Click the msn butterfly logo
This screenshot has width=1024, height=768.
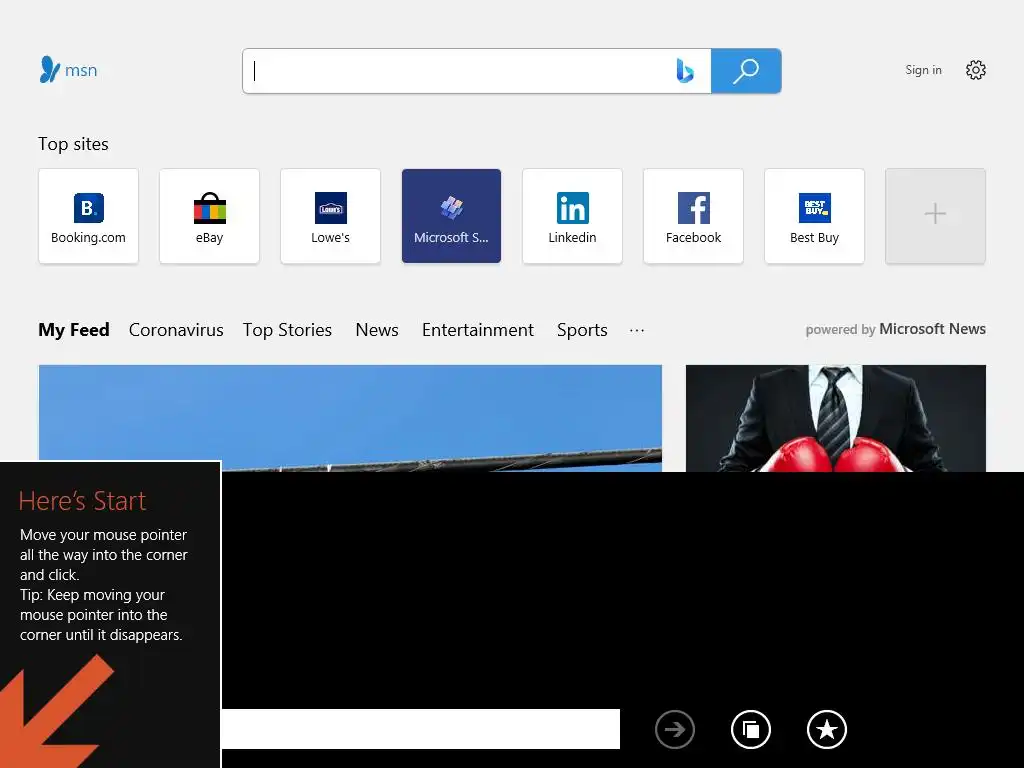pyautogui.click(x=68, y=70)
